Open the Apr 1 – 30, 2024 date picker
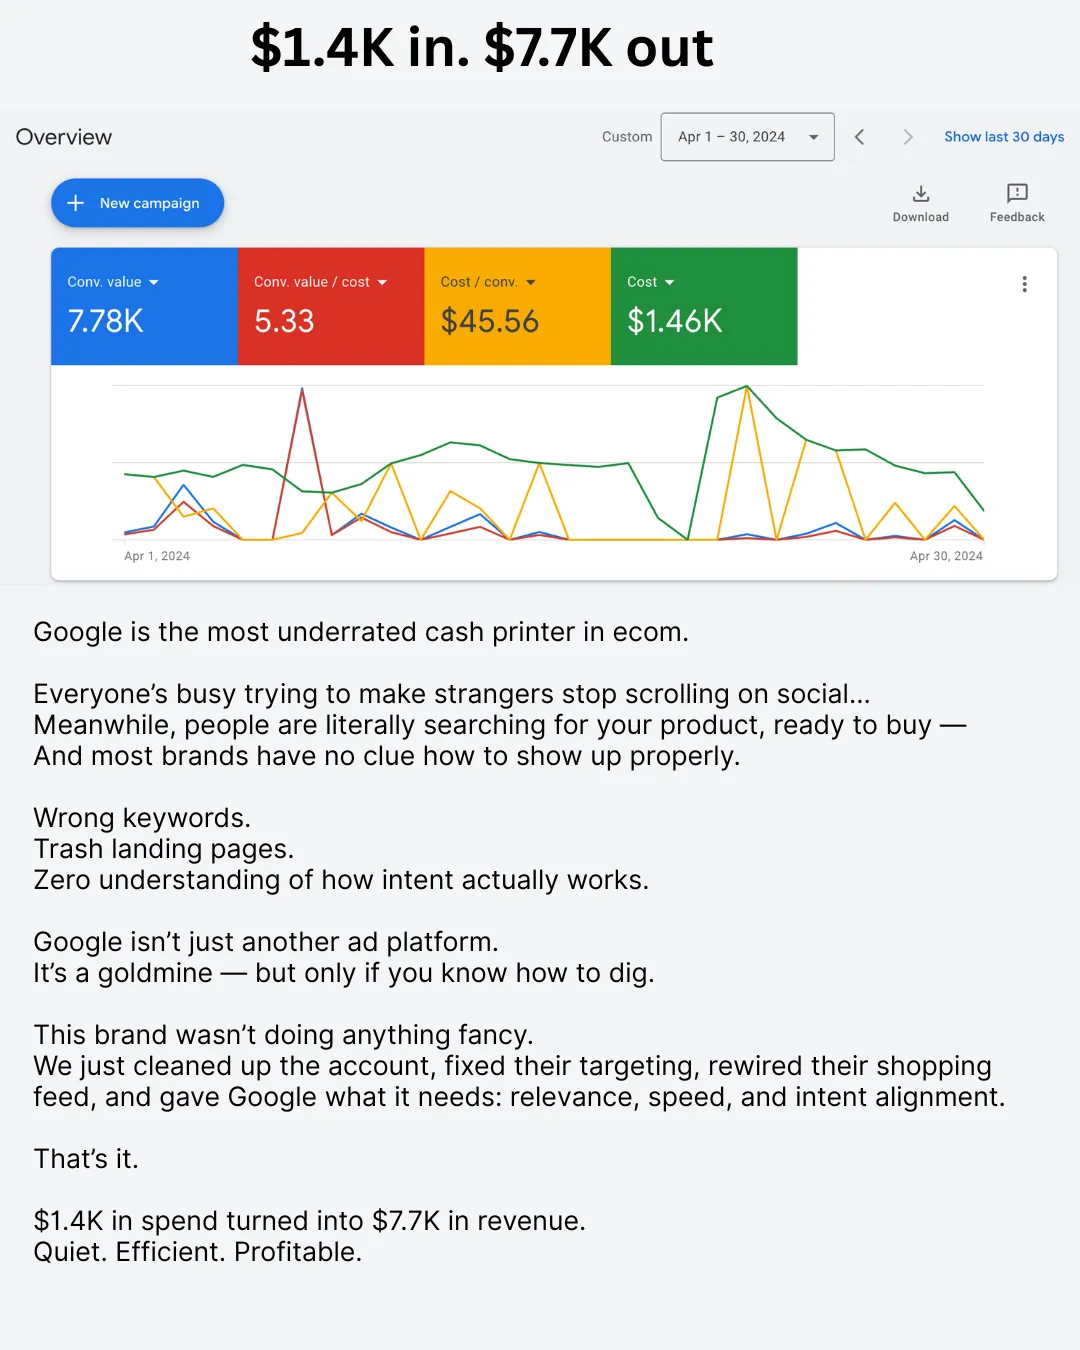1080x1350 pixels. tap(748, 137)
